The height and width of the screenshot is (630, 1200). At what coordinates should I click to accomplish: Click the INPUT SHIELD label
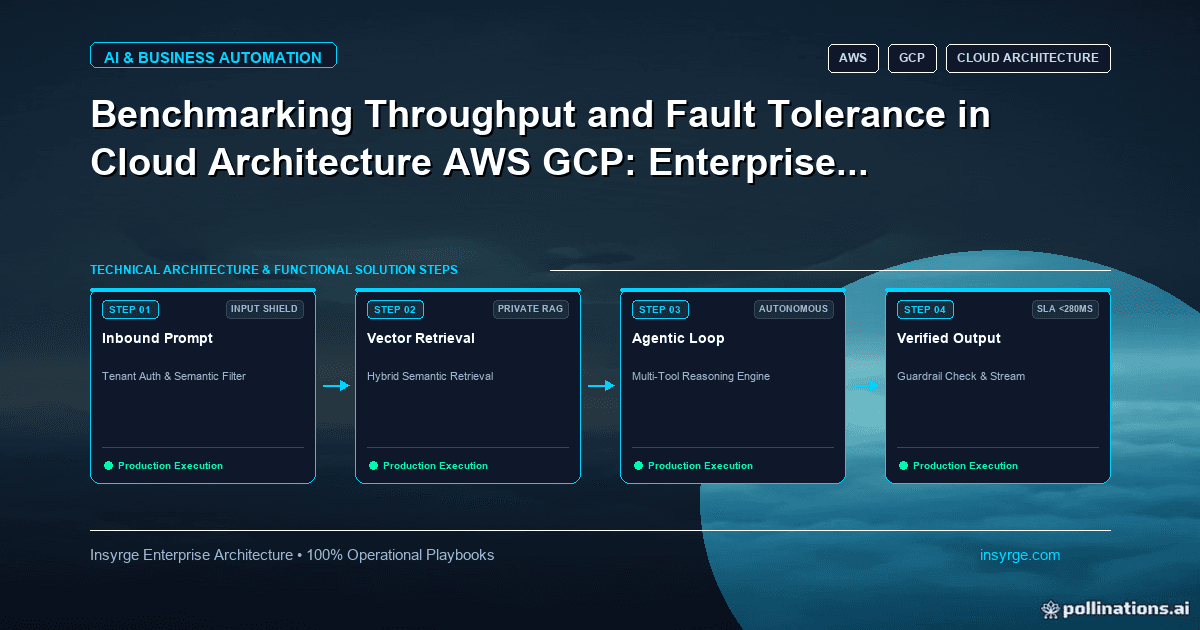[265, 309]
